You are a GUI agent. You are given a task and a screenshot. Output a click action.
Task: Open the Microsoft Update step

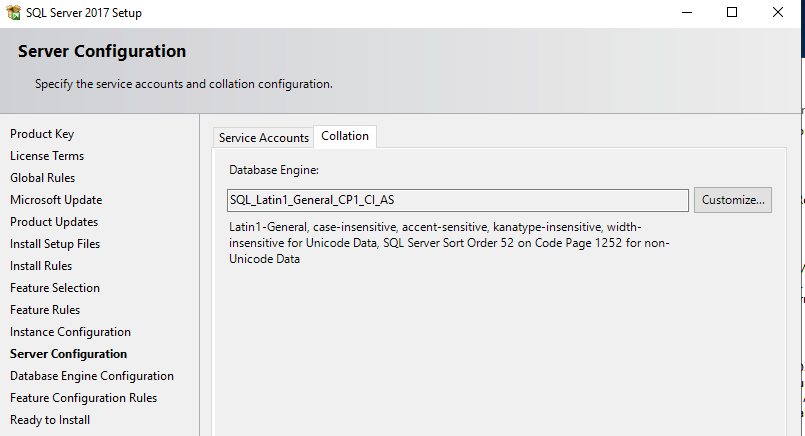pyautogui.click(x=56, y=200)
